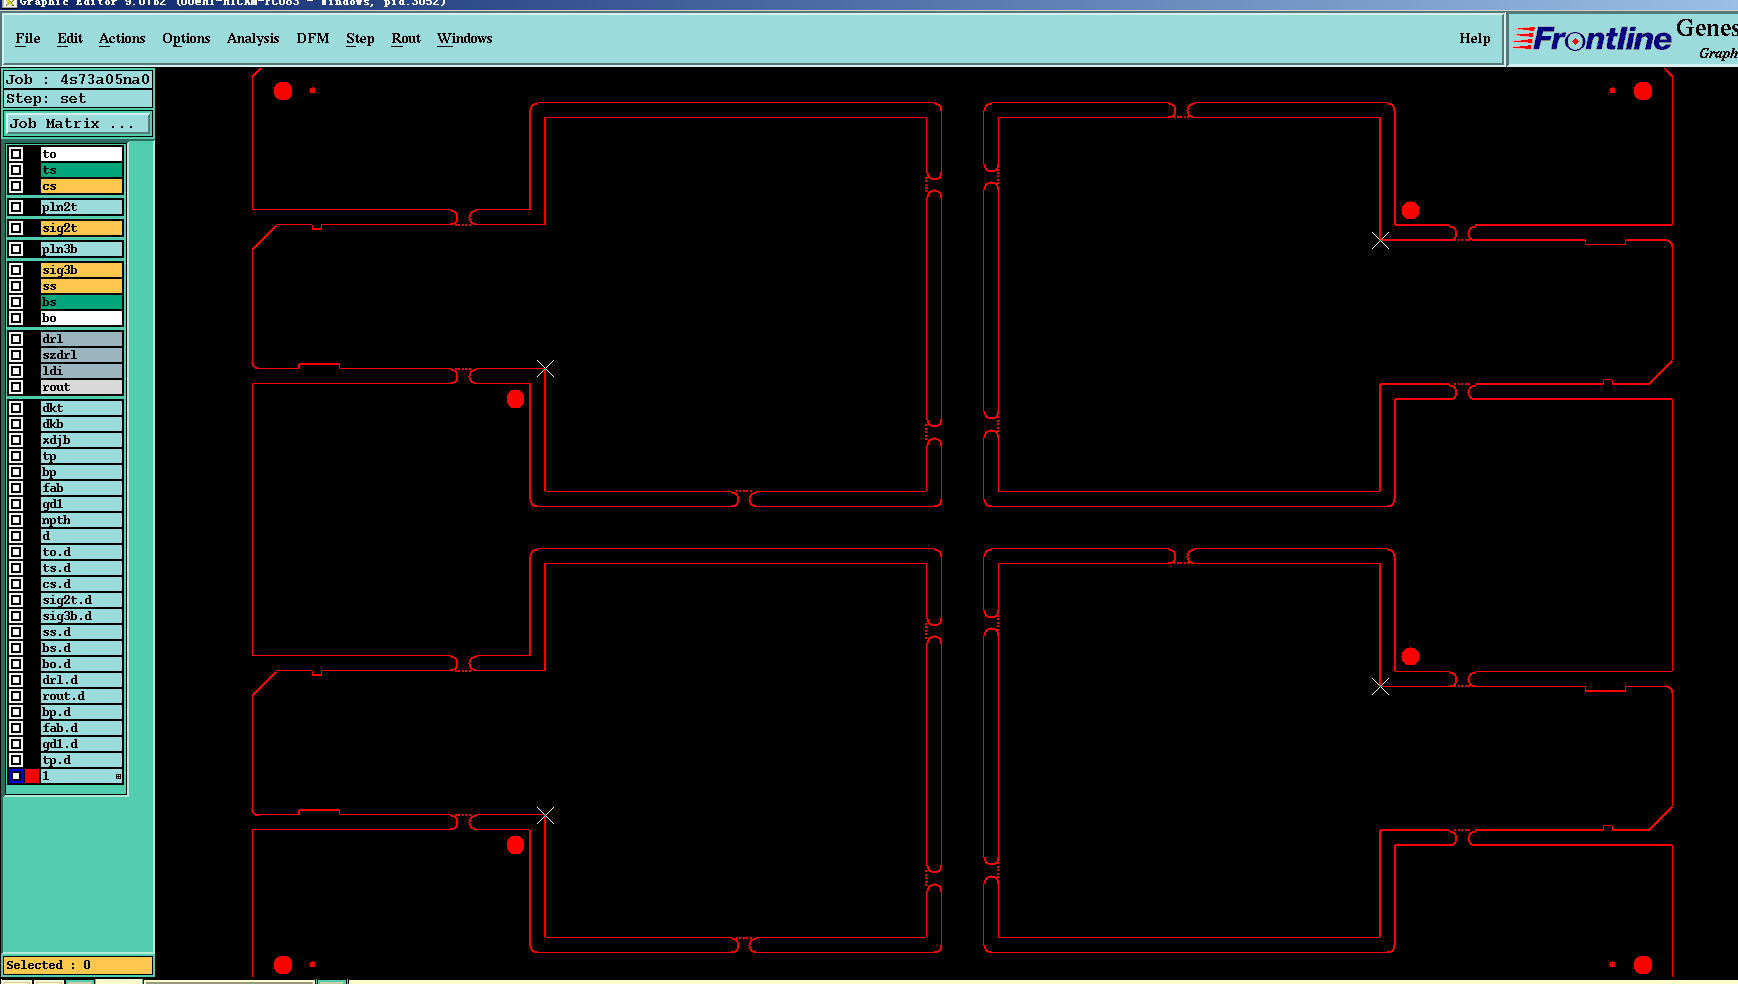The height and width of the screenshot is (984, 1738).
Task: Click the Frontline logo
Action: pyautogui.click(x=1593, y=39)
